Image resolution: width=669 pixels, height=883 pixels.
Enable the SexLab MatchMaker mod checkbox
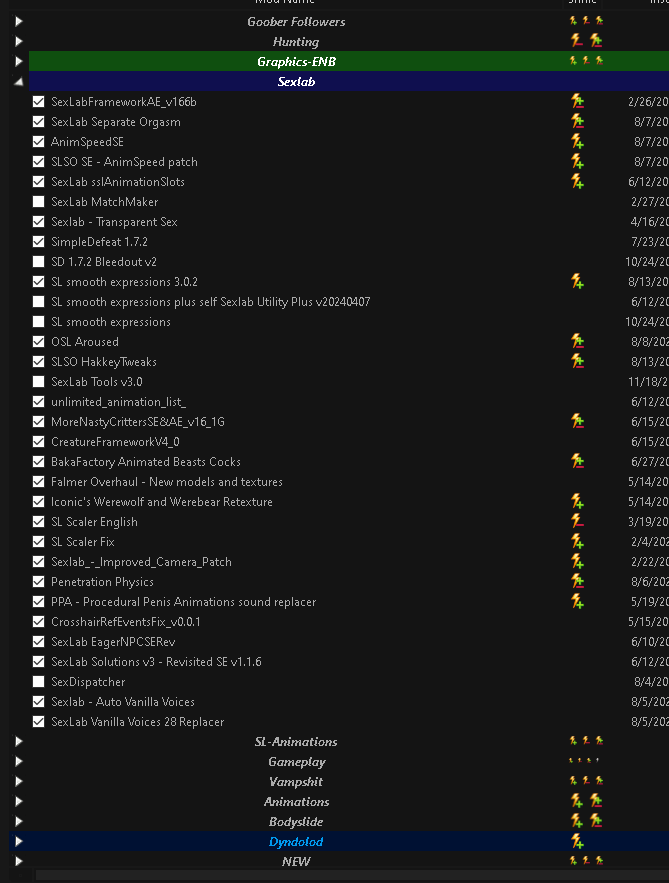[x=38, y=202]
